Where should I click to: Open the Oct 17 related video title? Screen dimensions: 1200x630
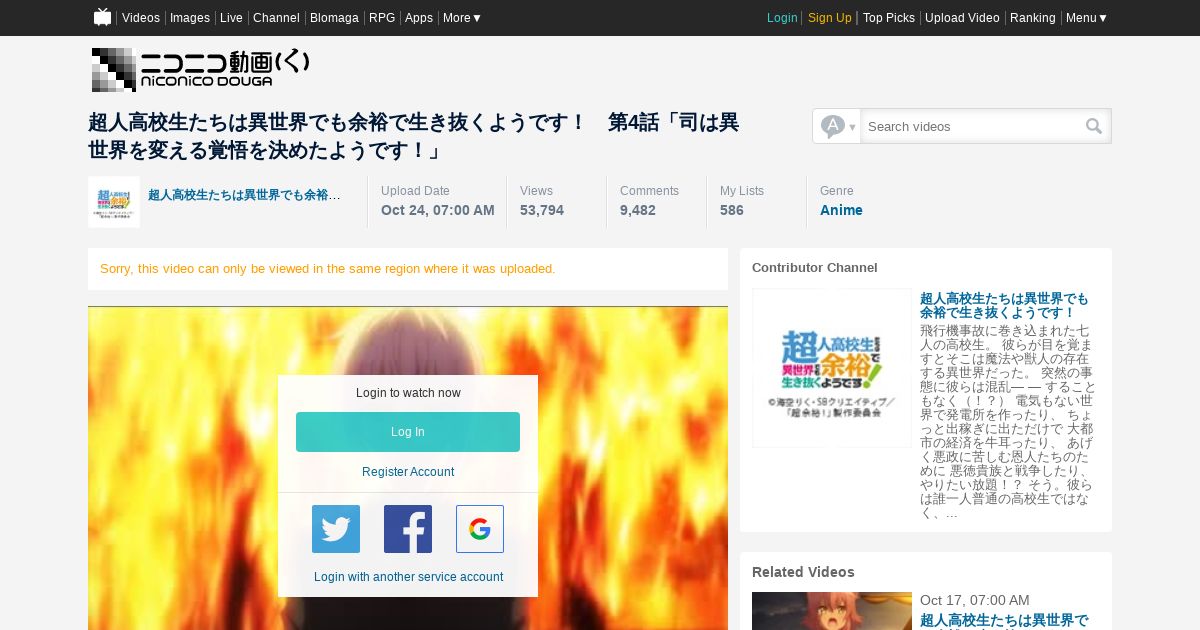click(1004, 621)
